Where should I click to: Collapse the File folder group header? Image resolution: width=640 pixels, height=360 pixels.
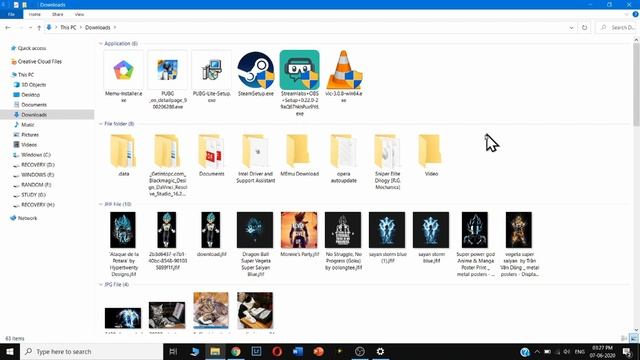101,124
